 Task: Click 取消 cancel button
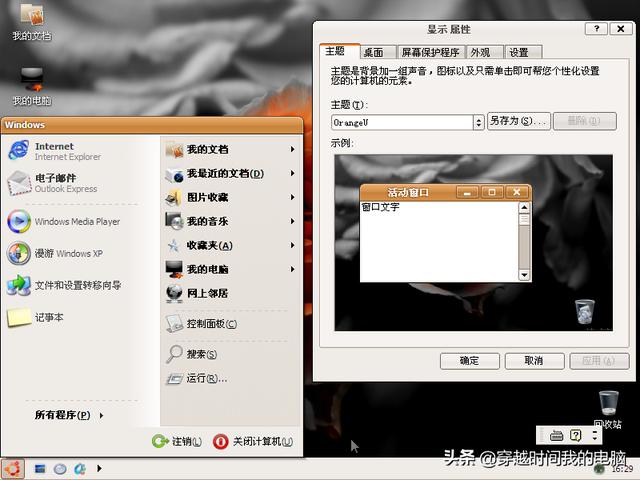pyautogui.click(x=534, y=361)
